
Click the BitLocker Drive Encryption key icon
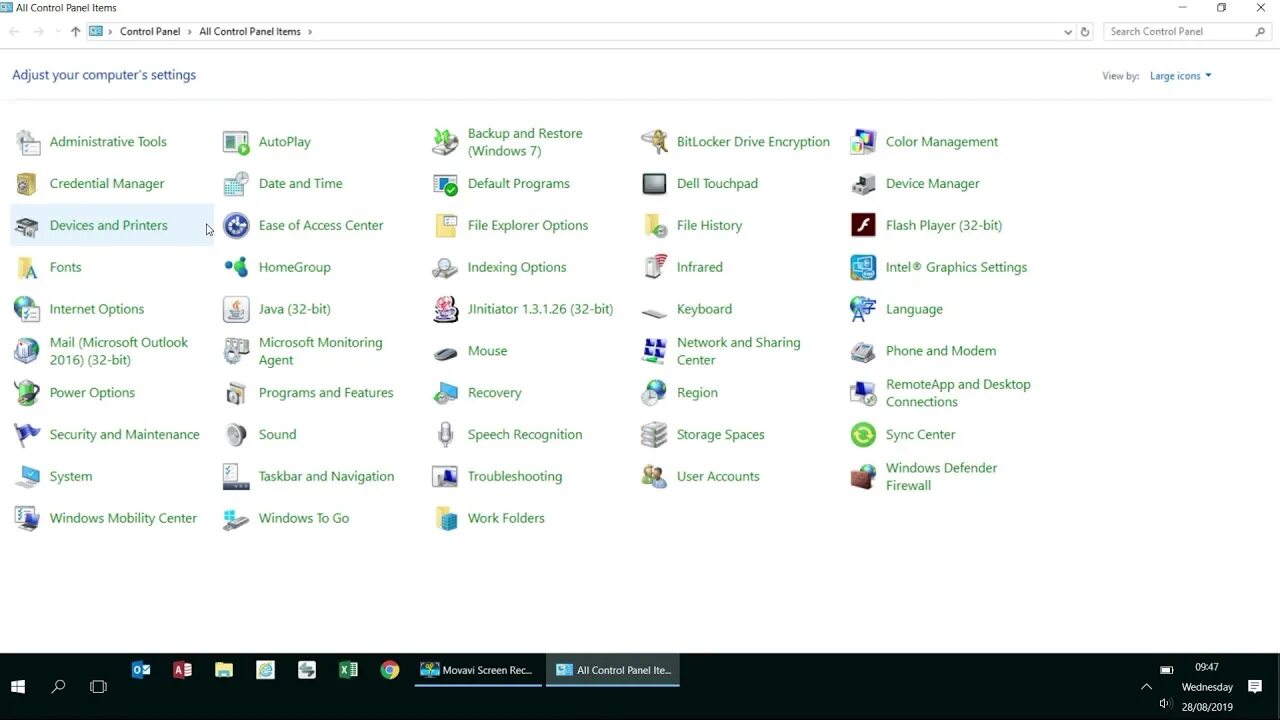tap(654, 142)
